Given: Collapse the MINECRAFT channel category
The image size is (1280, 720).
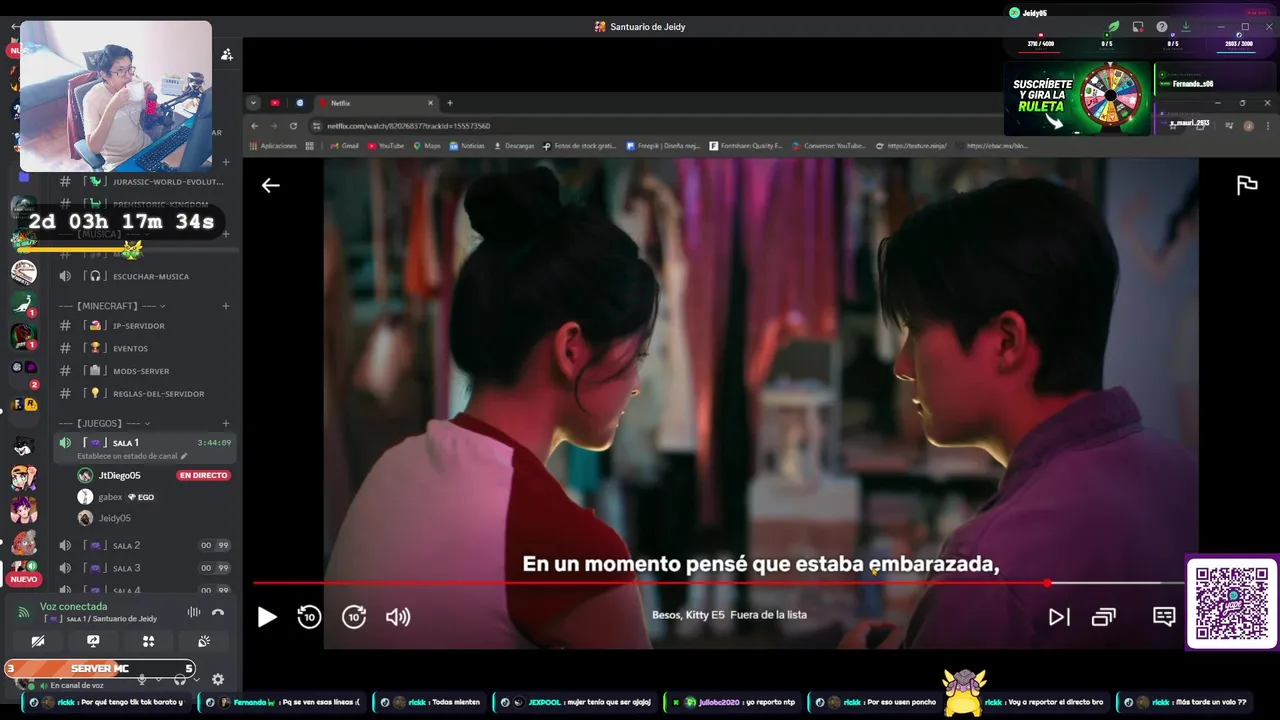Looking at the screenshot, I should click(112, 306).
